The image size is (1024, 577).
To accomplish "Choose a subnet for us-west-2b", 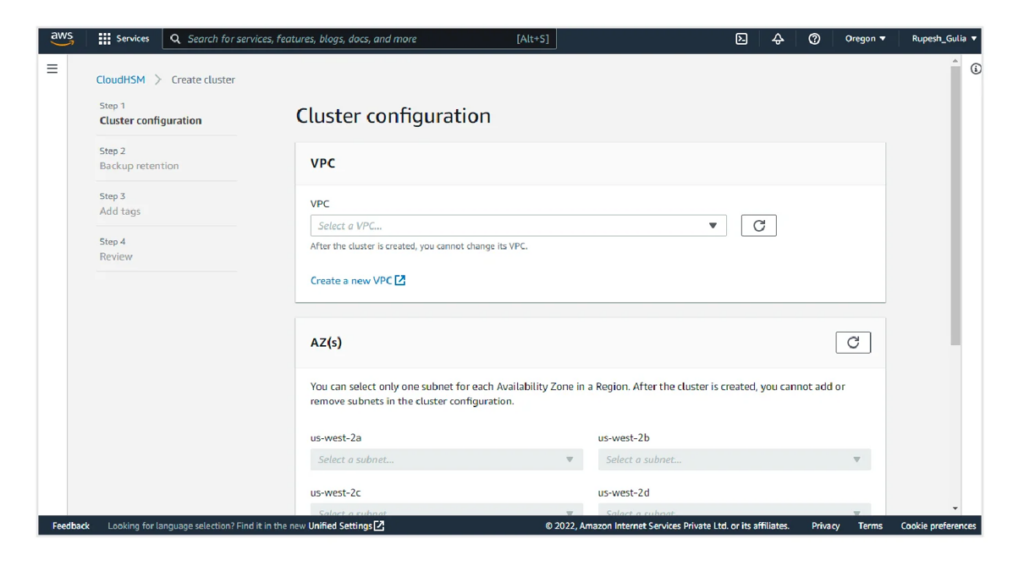I will click(734, 459).
